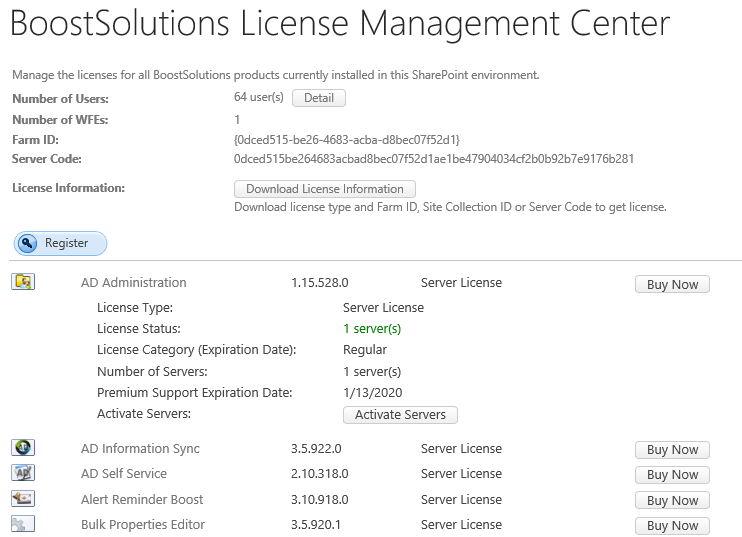The width and height of the screenshot is (742, 537).
Task: Expand the AD Self Service row
Action: (124, 474)
